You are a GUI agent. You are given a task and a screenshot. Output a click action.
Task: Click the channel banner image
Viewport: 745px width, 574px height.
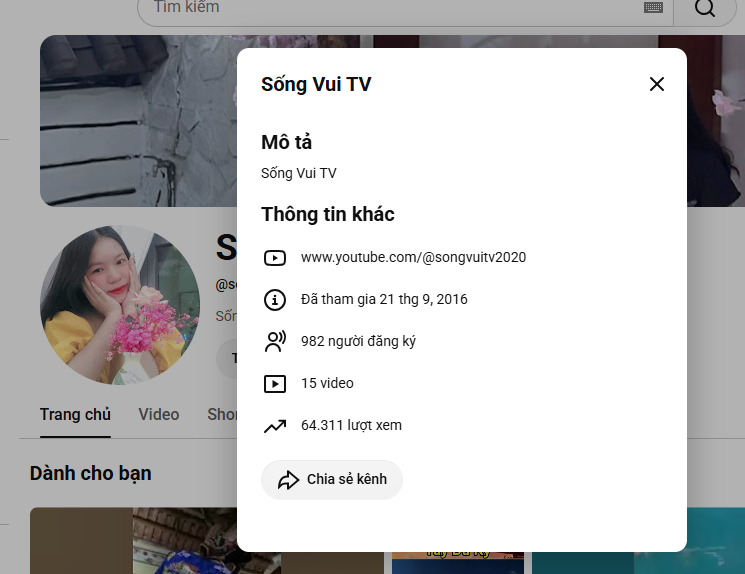click(138, 121)
